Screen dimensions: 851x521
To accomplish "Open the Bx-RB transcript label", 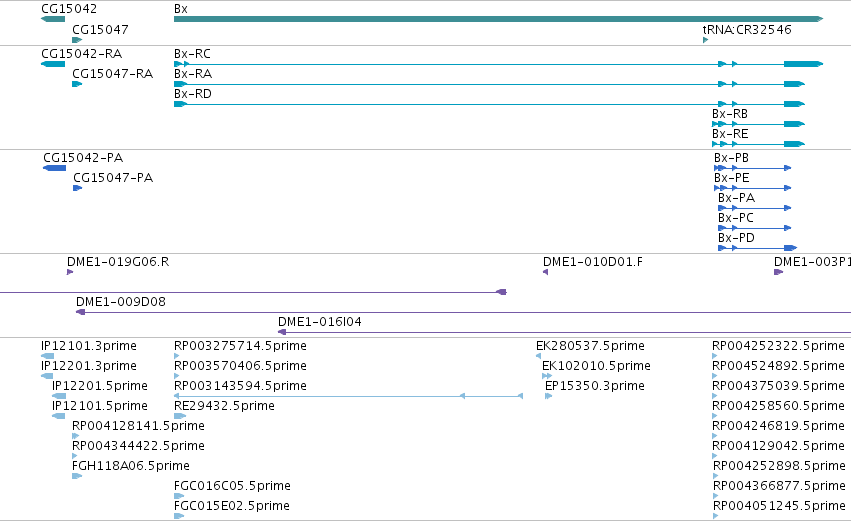I will click(730, 114).
